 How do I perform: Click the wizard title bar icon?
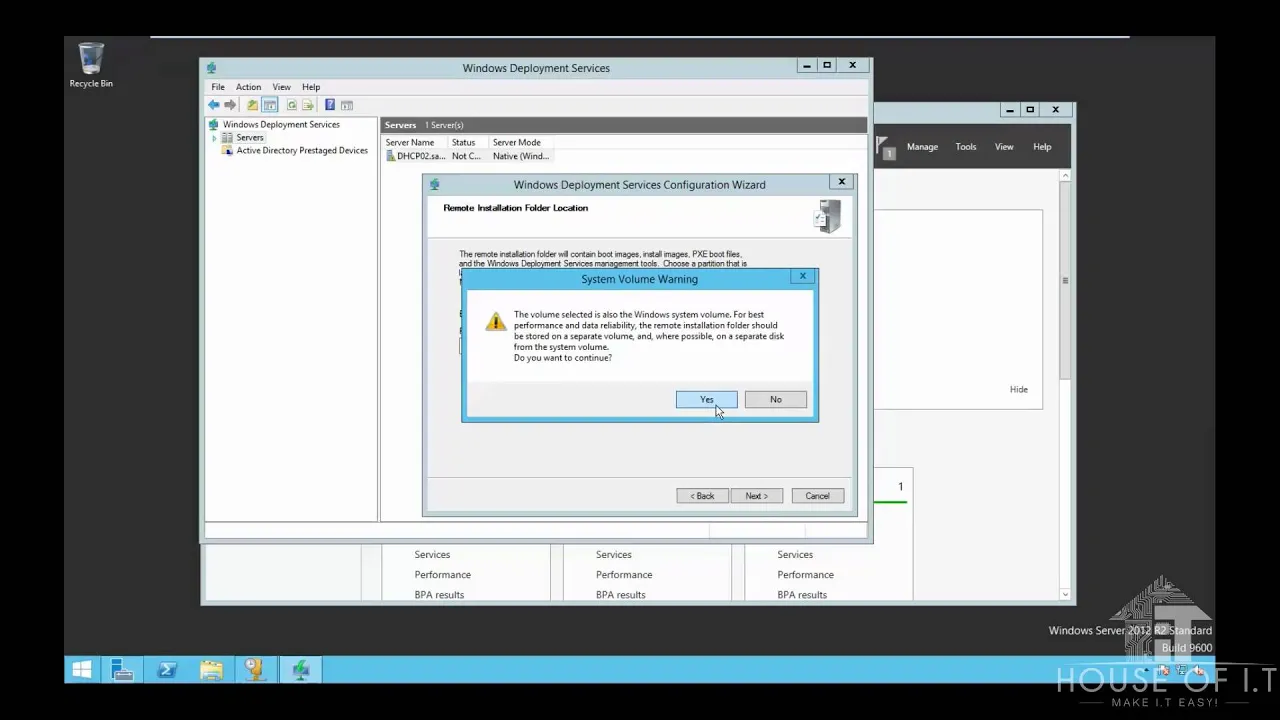tap(434, 185)
